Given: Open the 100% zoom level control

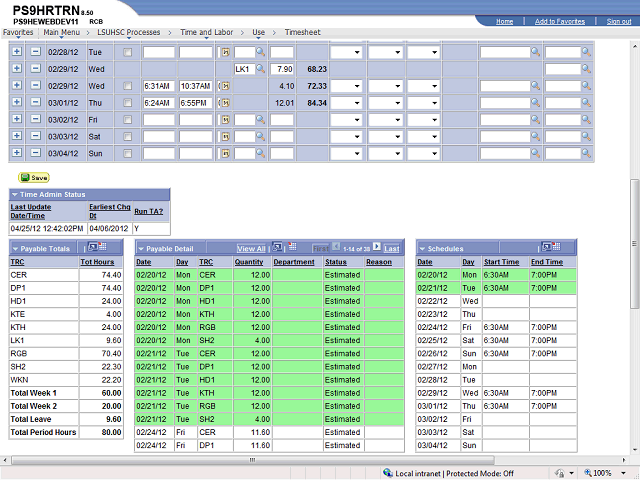Looking at the screenshot, I should click(x=606, y=473).
